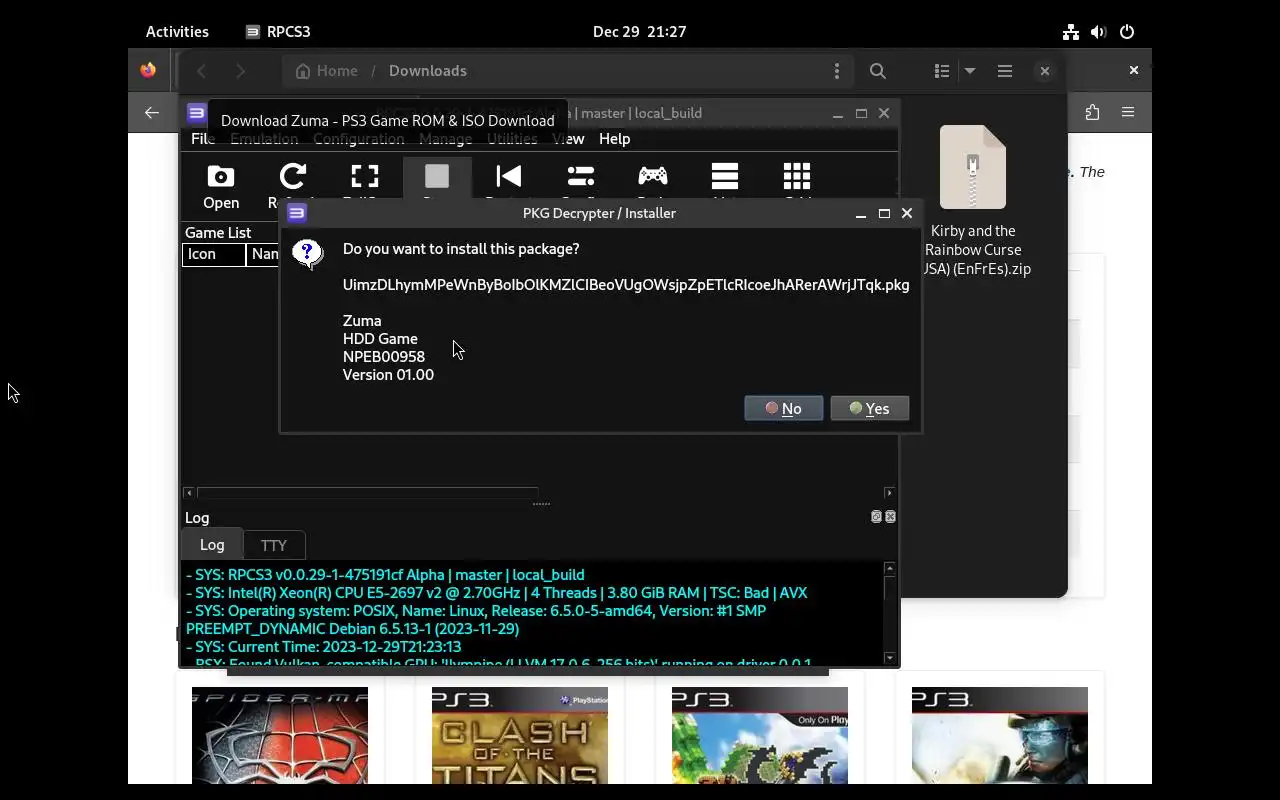This screenshot has height=800, width=1280.
Task: Open the Utilities menu
Action: (x=512, y=139)
